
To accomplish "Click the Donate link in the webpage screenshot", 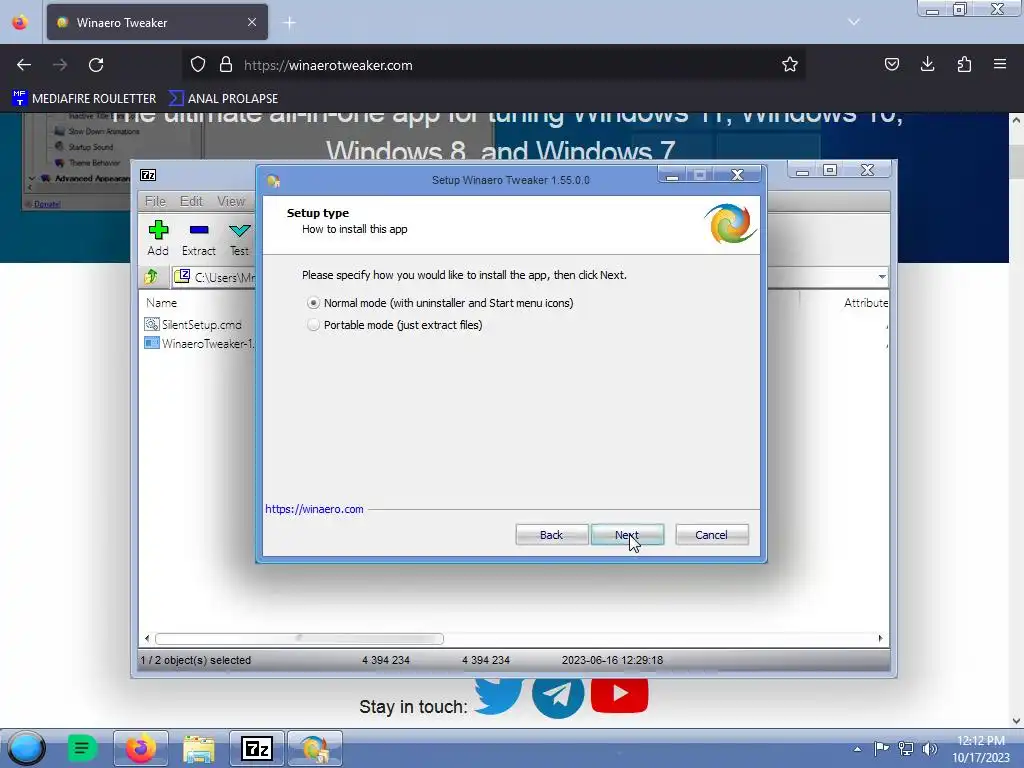I will coord(46,204).
